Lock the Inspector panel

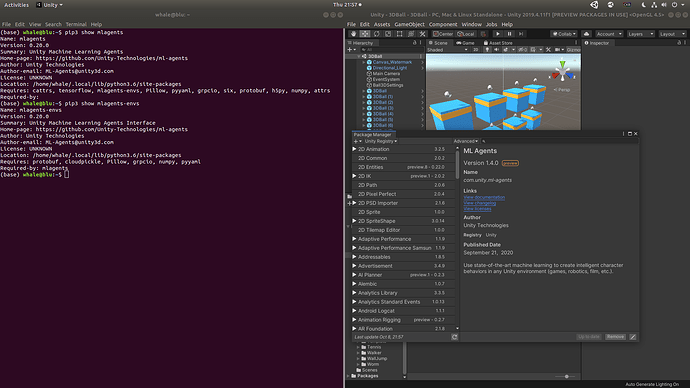[679, 43]
